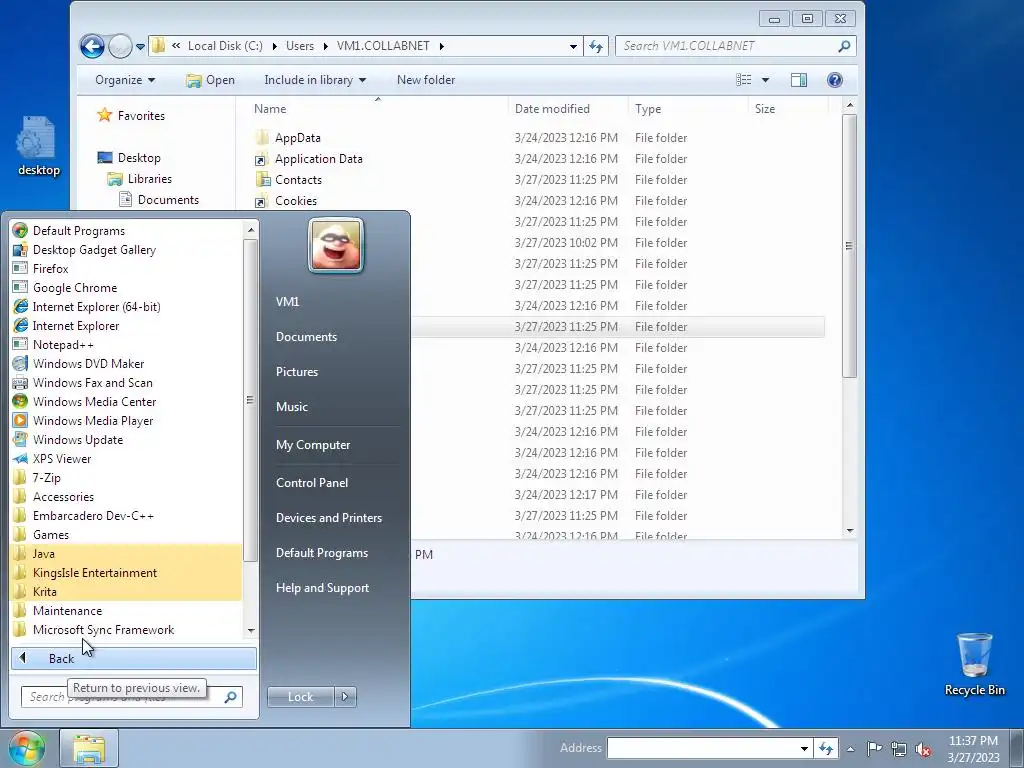Select the AppData folder
1024x768 pixels.
click(297, 138)
